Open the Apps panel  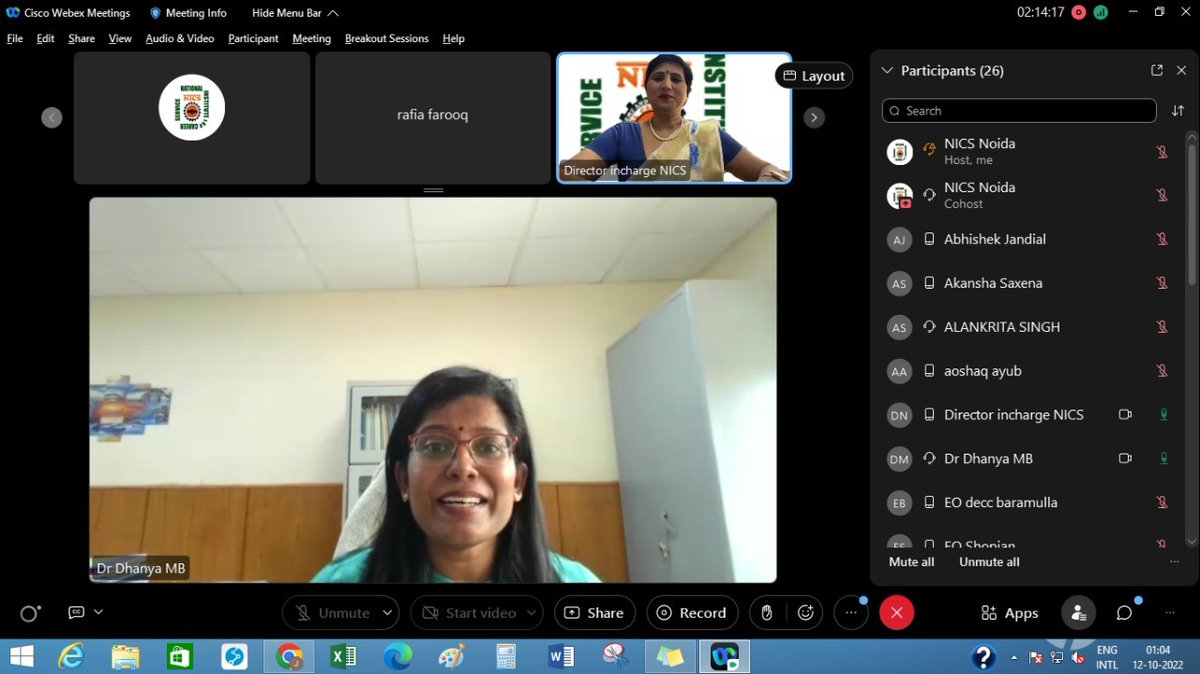point(1010,613)
